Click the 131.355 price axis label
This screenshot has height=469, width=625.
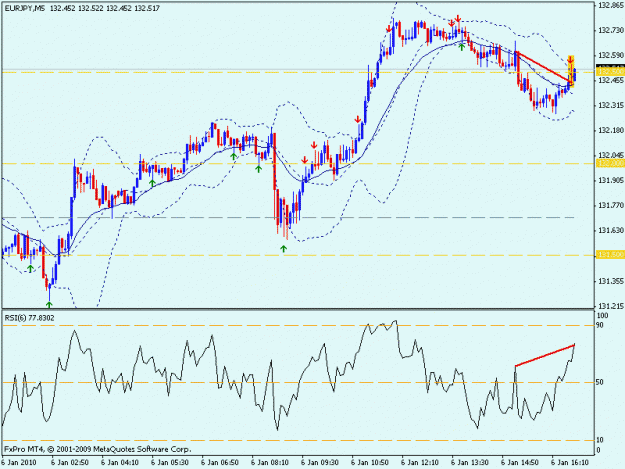click(610, 281)
